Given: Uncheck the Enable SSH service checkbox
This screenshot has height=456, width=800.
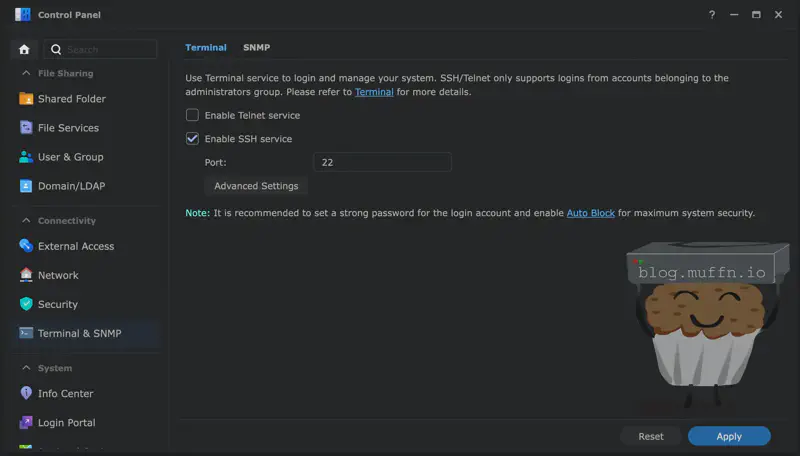Looking at the screenshot, I should coord(193,139).
